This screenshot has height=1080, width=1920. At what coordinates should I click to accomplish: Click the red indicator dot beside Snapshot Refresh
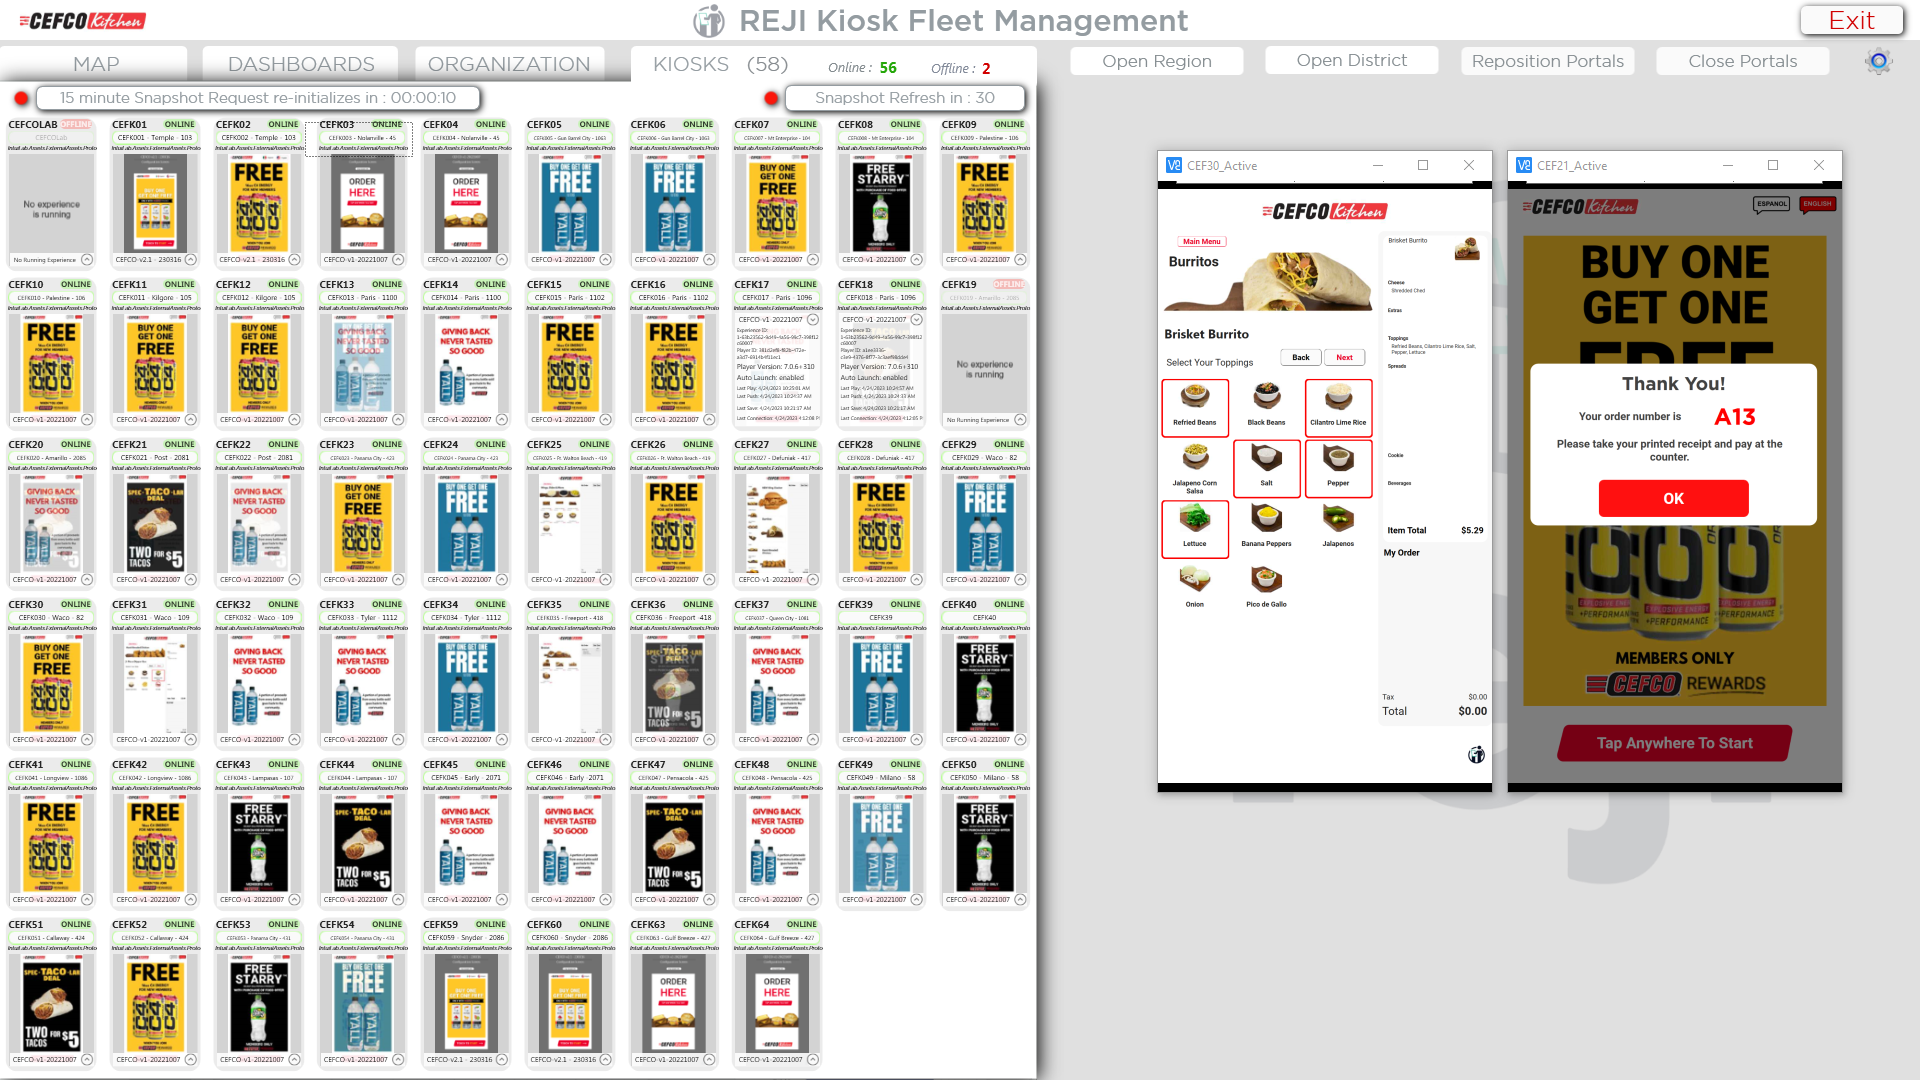pos(771,98)
